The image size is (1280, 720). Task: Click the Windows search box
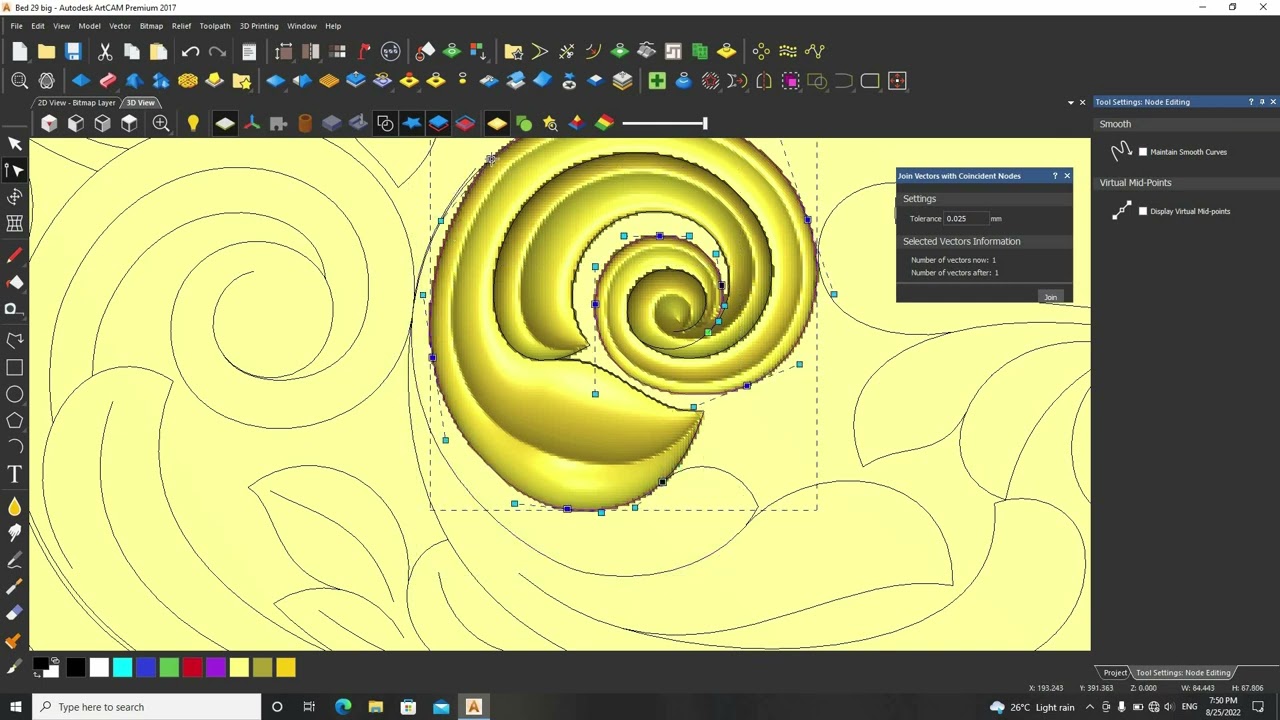point(146,707)
